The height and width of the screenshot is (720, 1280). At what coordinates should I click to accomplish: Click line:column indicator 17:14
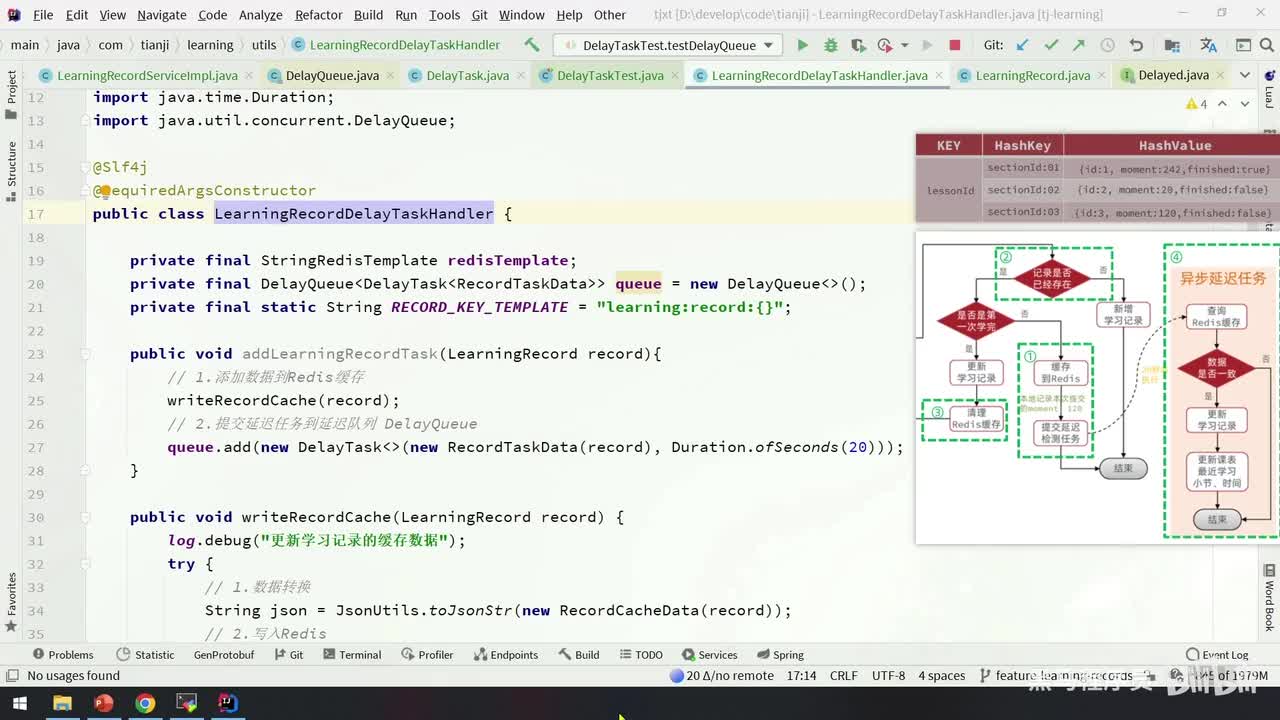tap(801, 676)
